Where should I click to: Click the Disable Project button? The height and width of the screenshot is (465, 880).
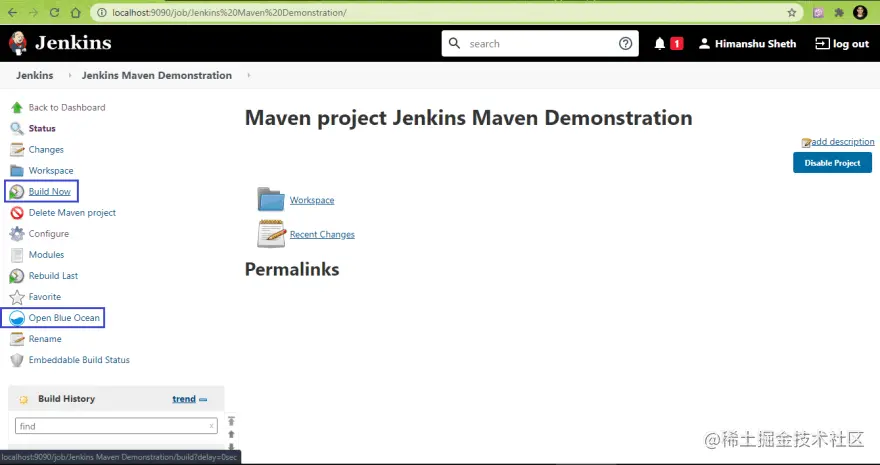point(832,163)
